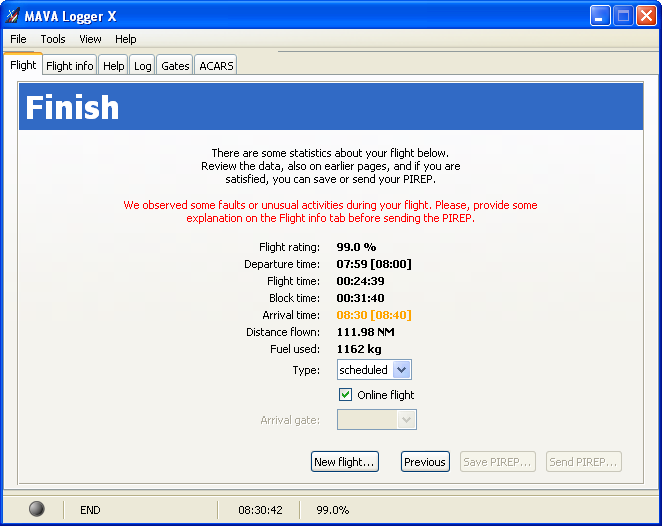Click the END stage in status bar

90,510
